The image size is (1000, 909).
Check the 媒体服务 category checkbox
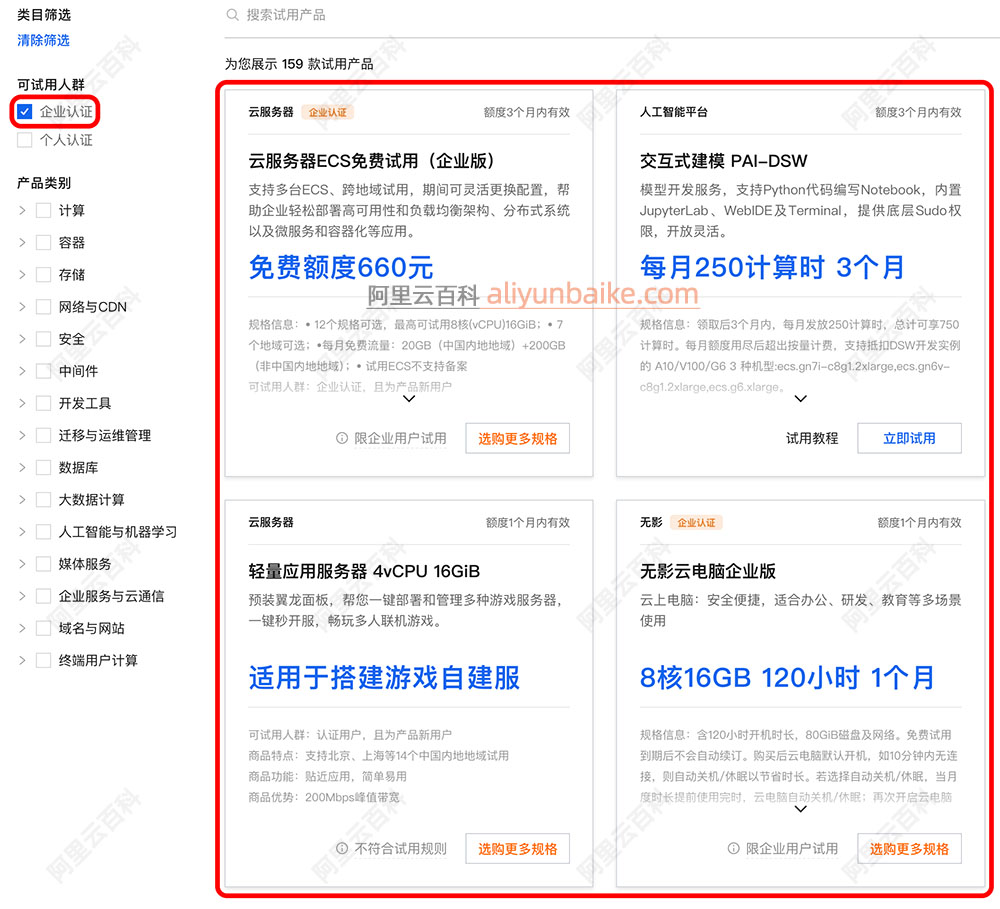[x=43, y=564]
